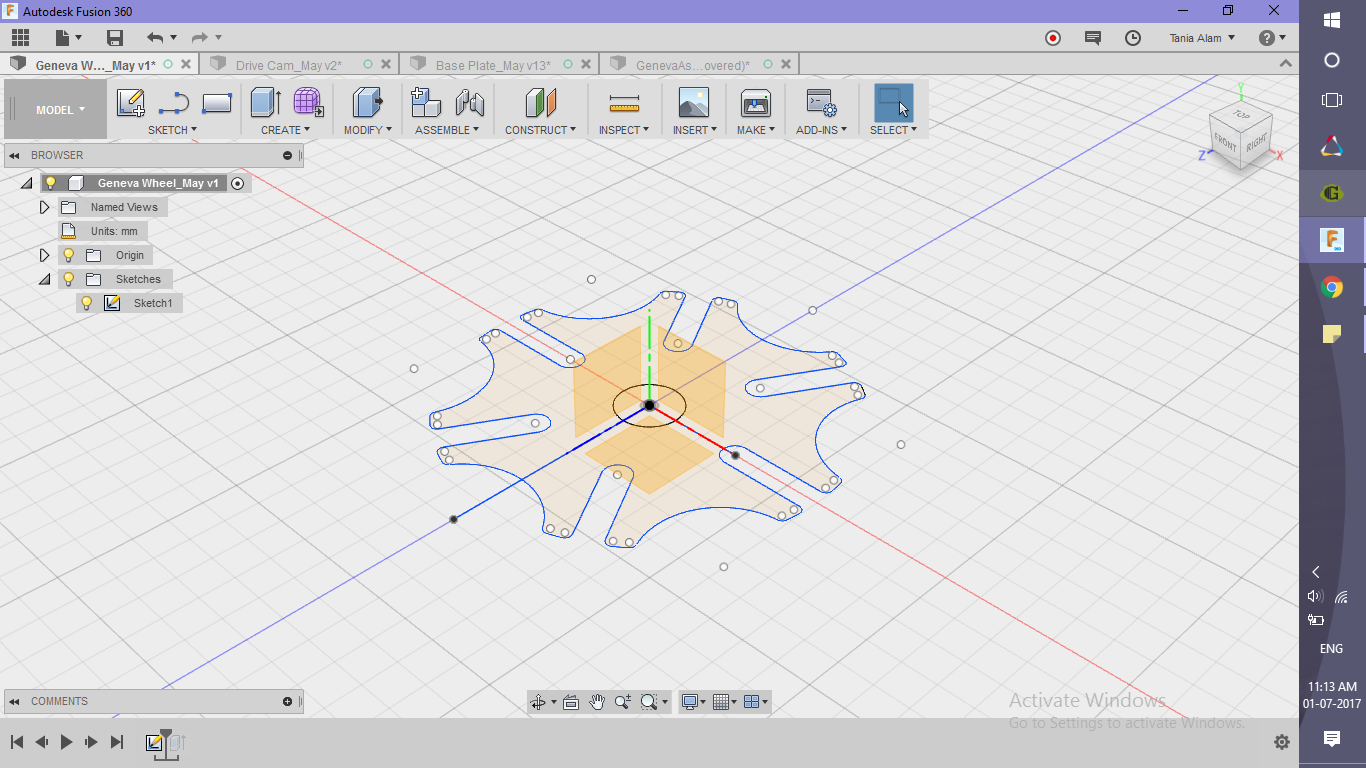Collapse the BROWSER panel

(x=15, y=155)
